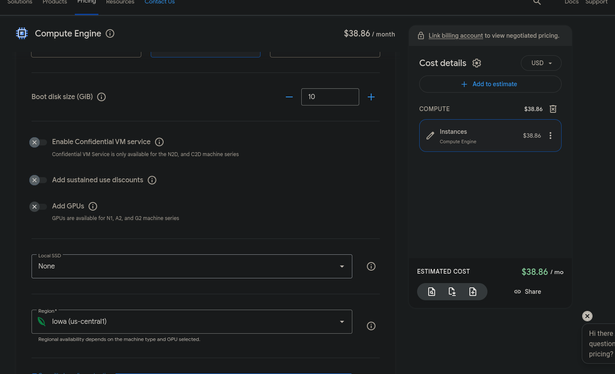The width and height of the screenshot is (615, 374).
Task: Enable Confidential VM service toggle
Action: [38, 142]
